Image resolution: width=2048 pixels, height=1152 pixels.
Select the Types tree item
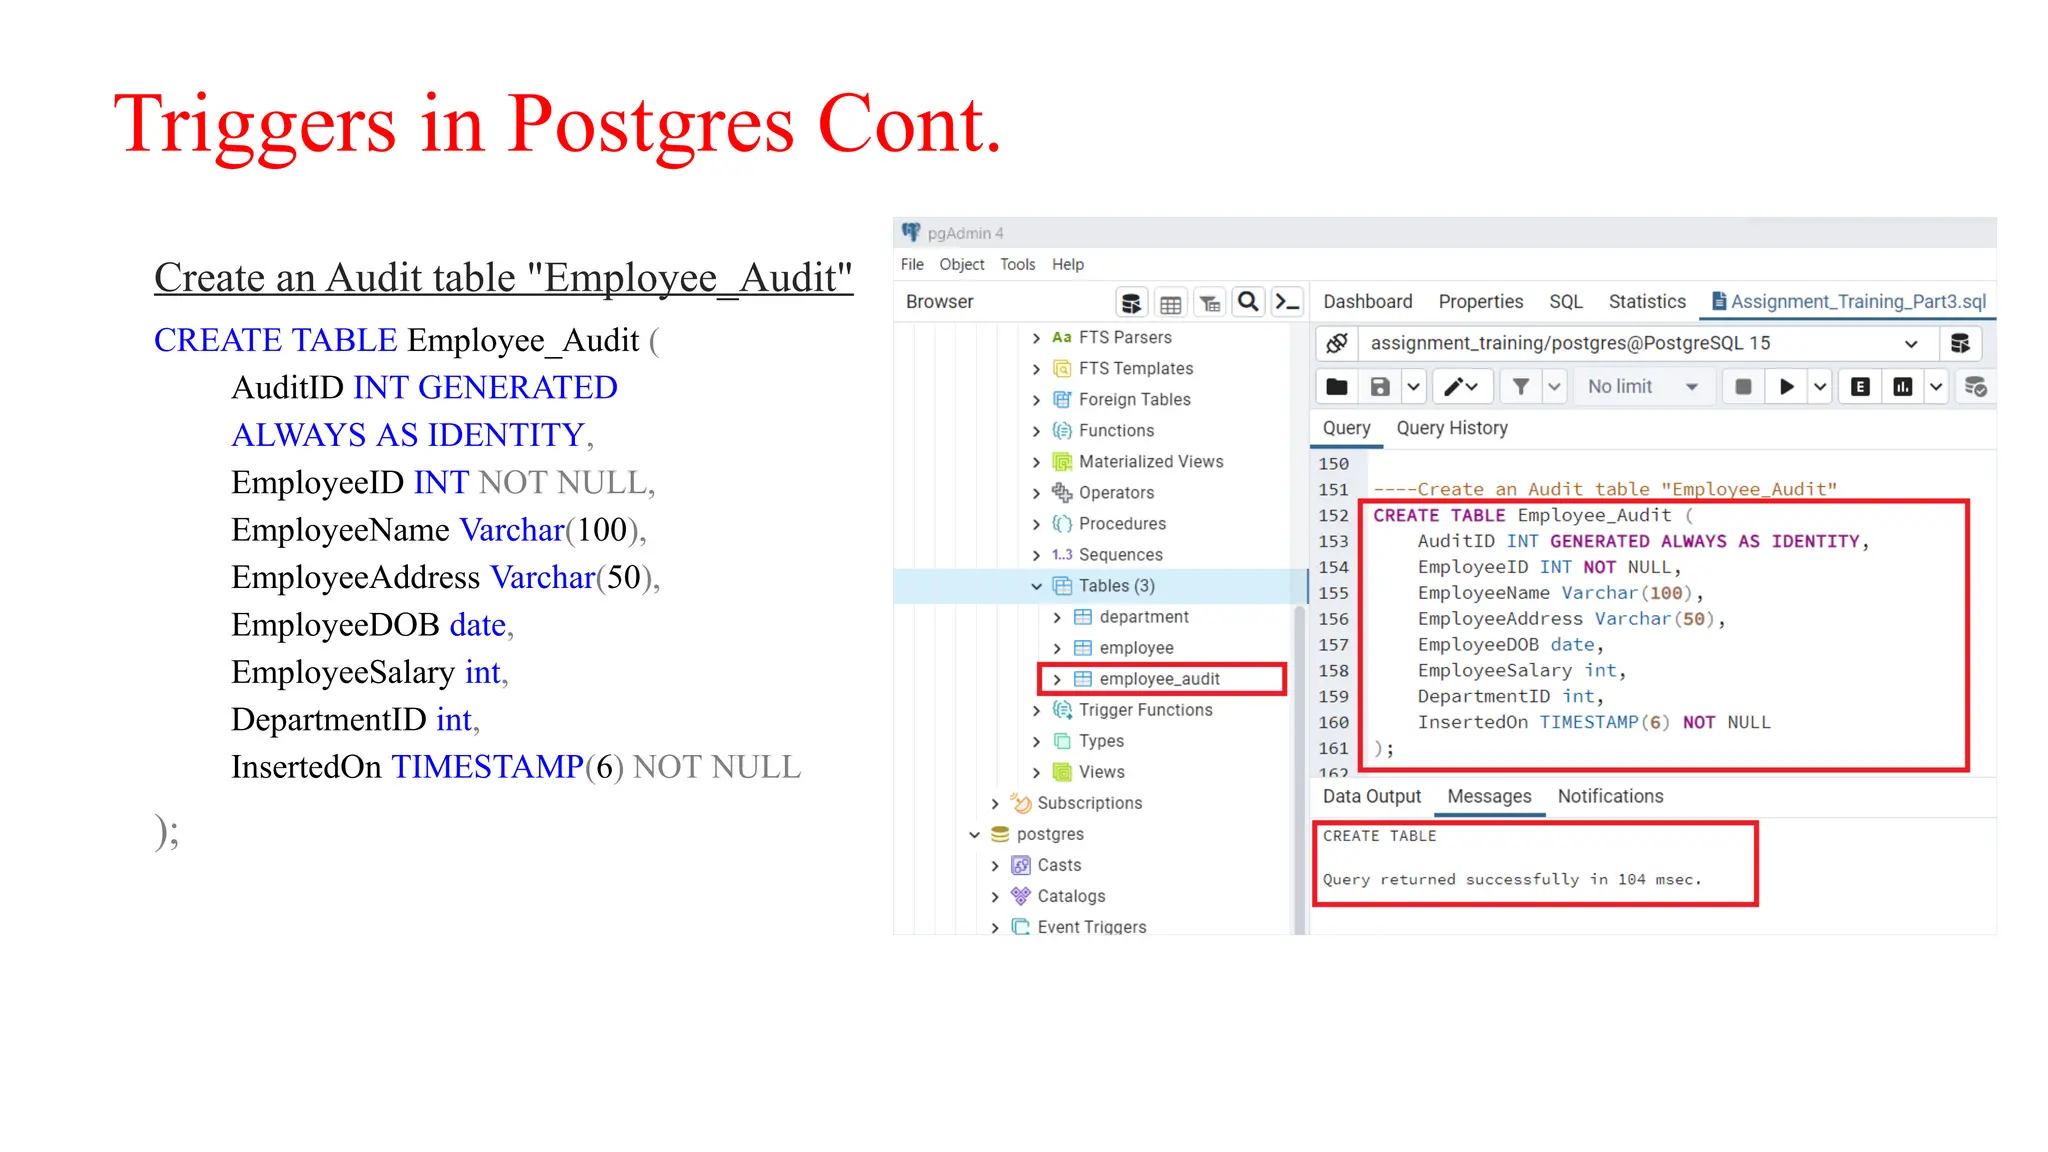pyautogui.click(x=1101, y=741)
